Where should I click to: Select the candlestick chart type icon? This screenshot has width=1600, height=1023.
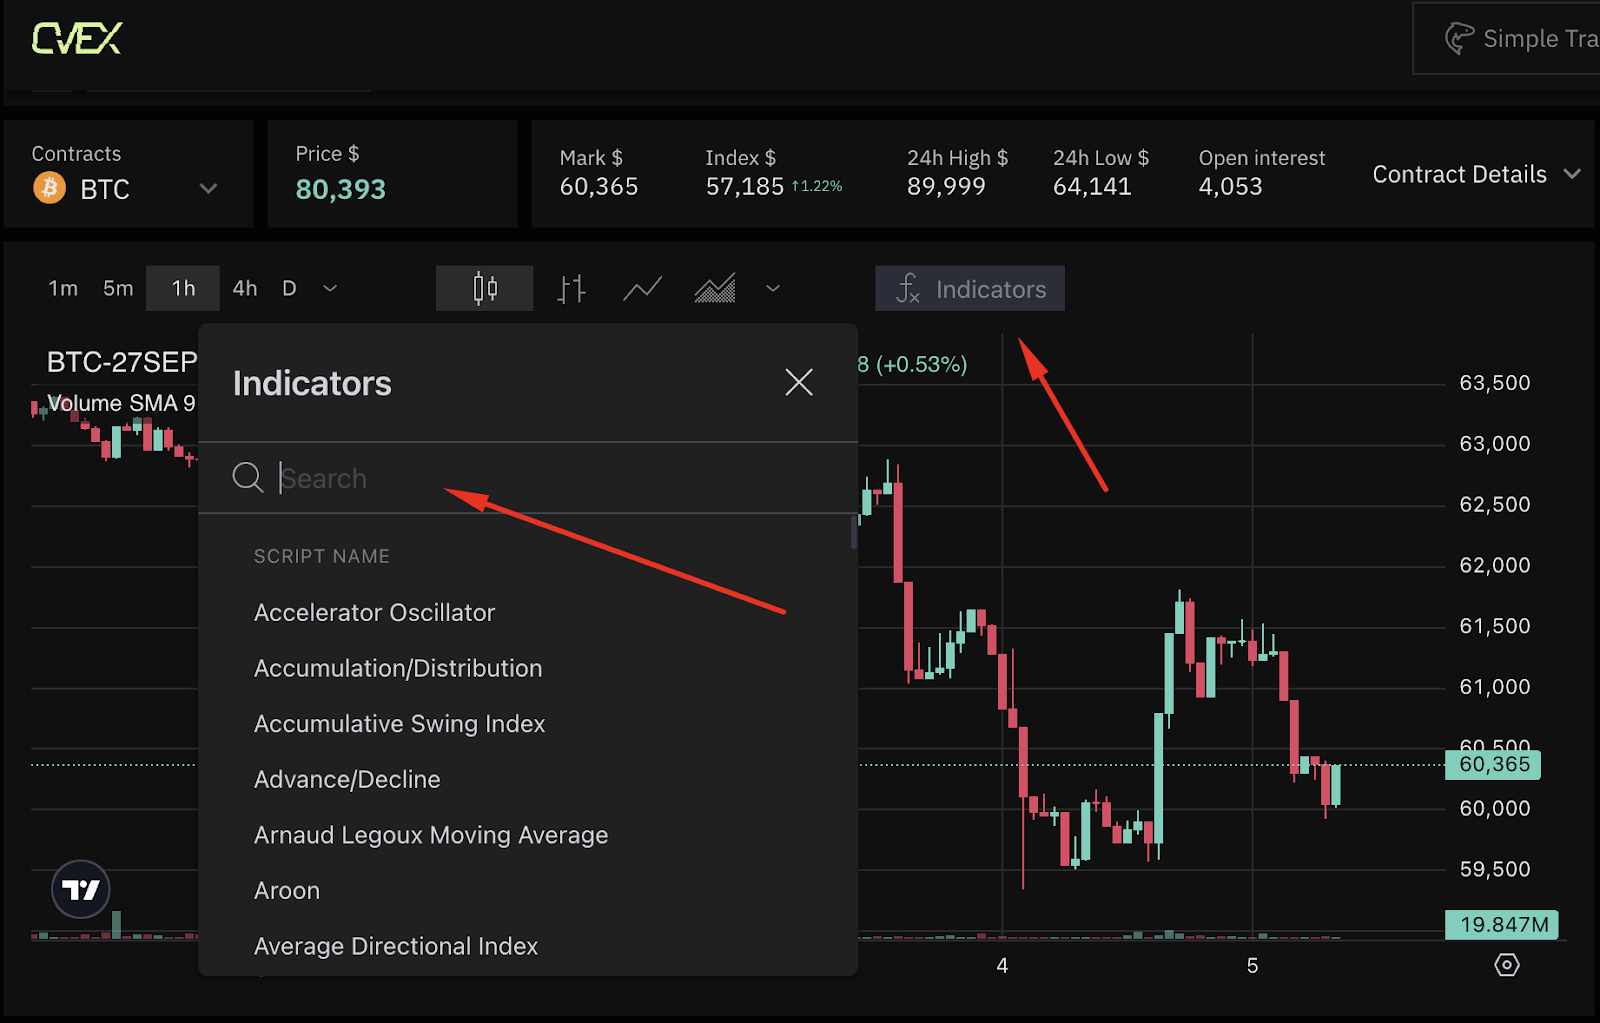(485, 289)
